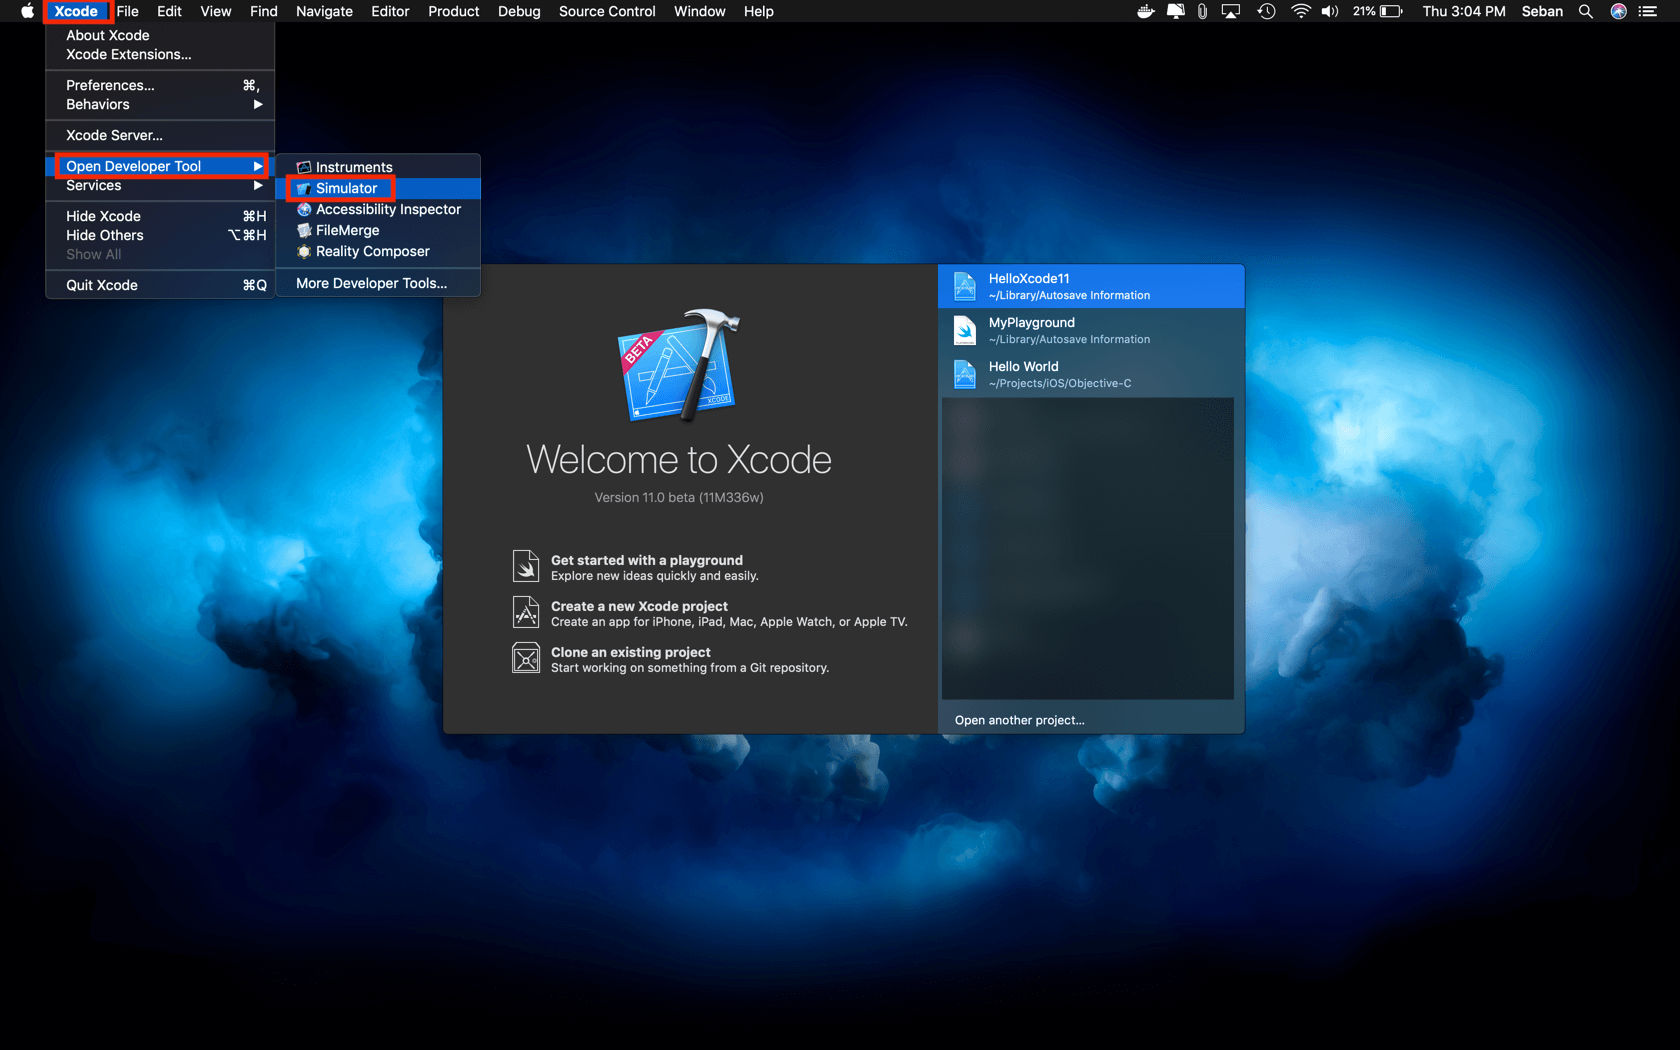Click the battery status icon
The height and width of the screenshot is (1050, 1680).
point(1391,11)
